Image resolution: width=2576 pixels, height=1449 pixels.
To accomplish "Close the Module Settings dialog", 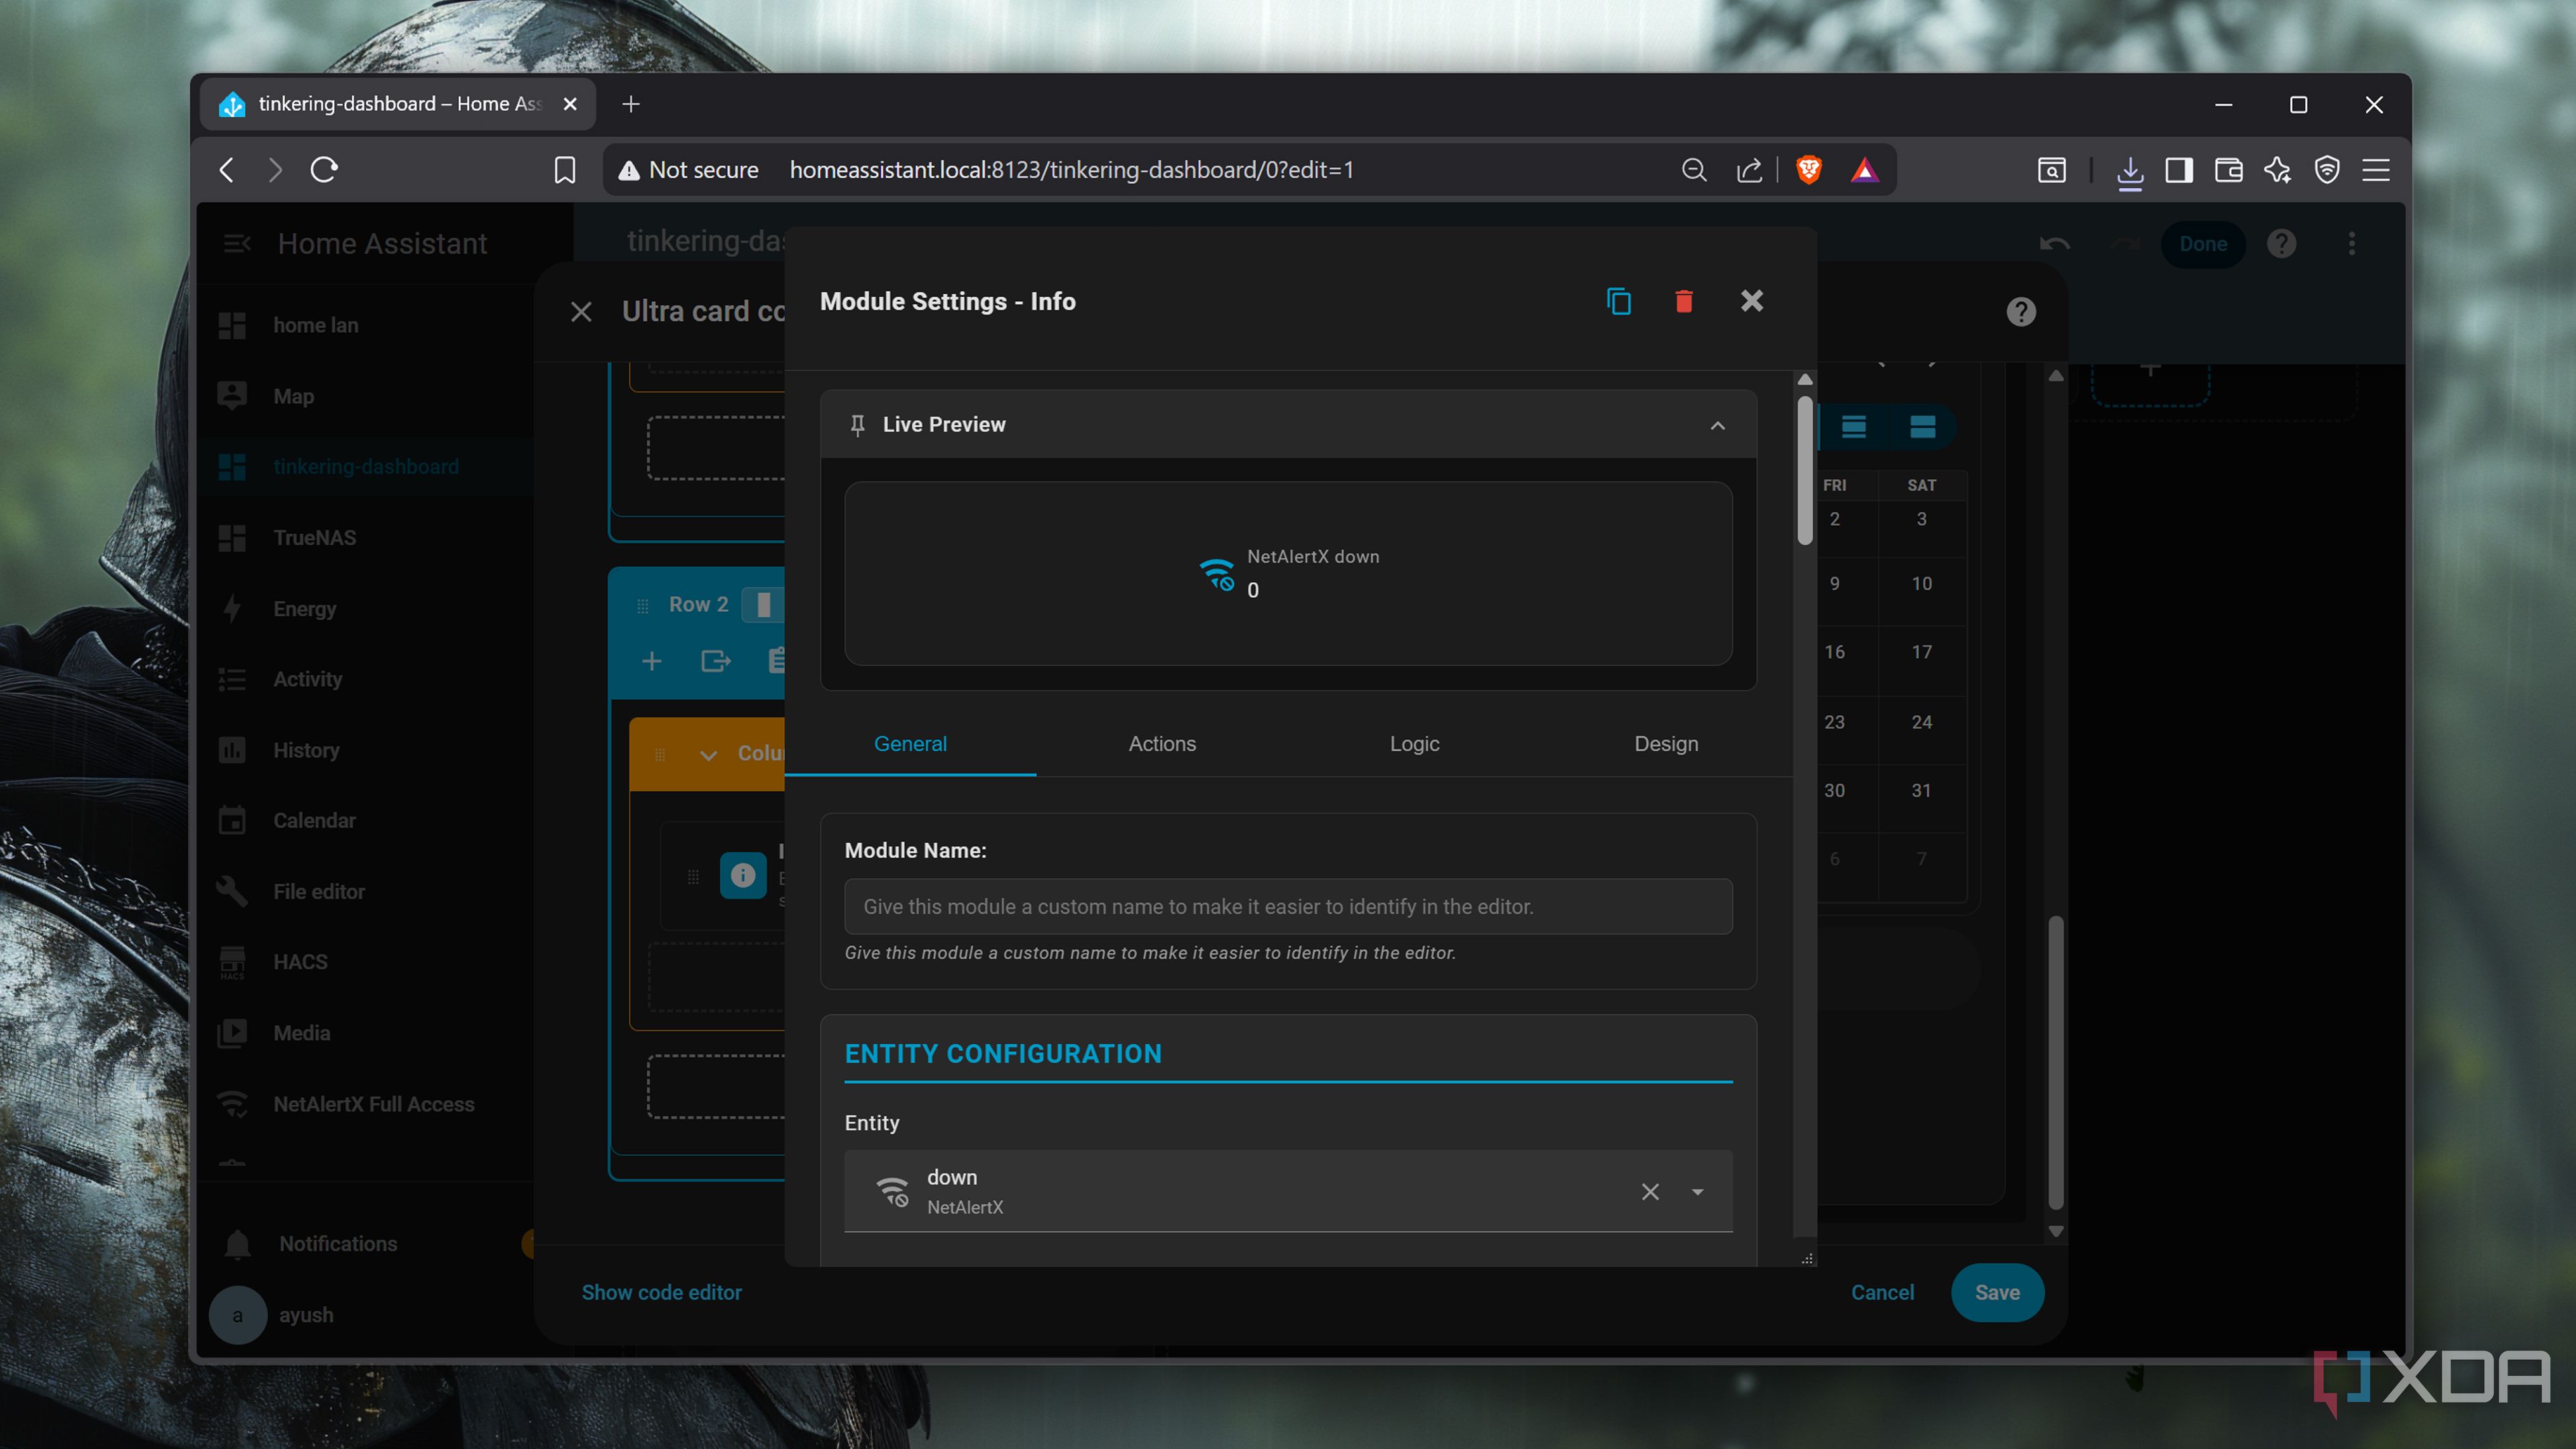I will pos(1751,301).
